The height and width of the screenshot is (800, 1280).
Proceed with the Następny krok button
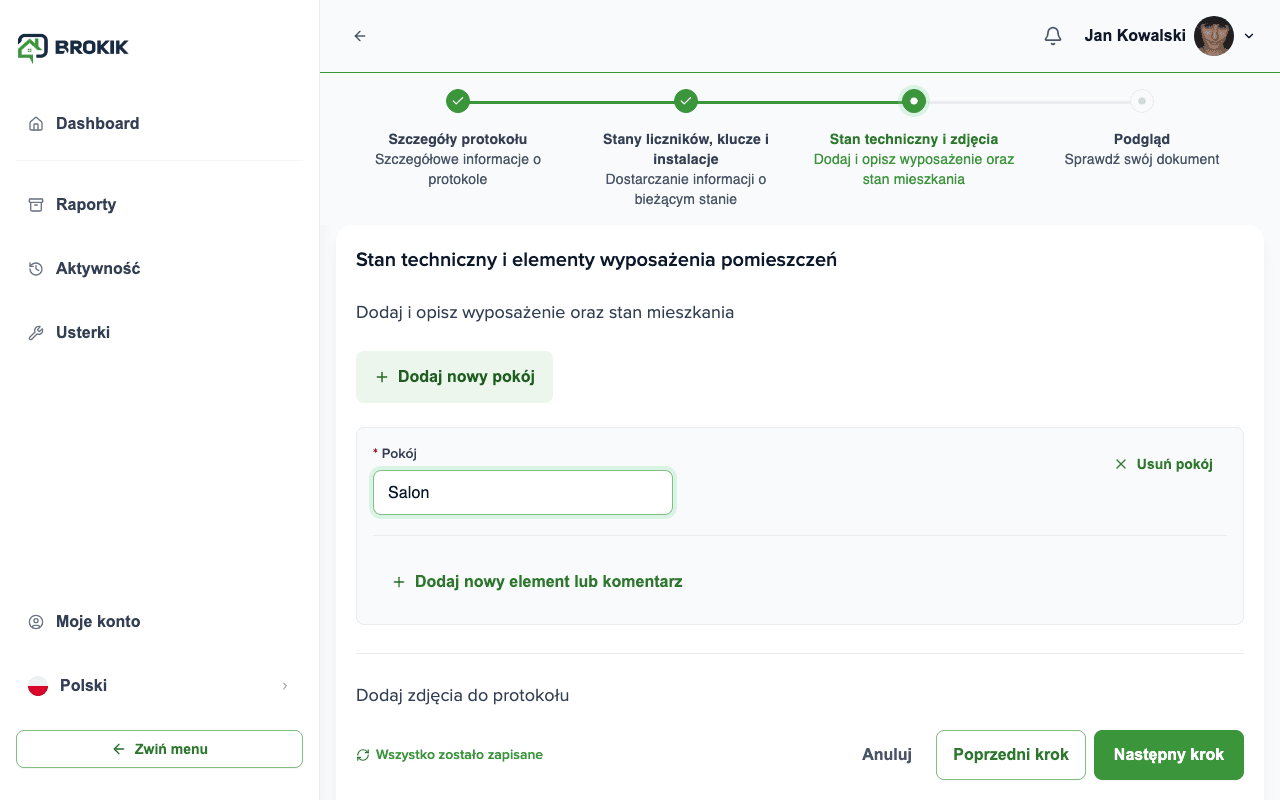click(x=1169, y=755)
